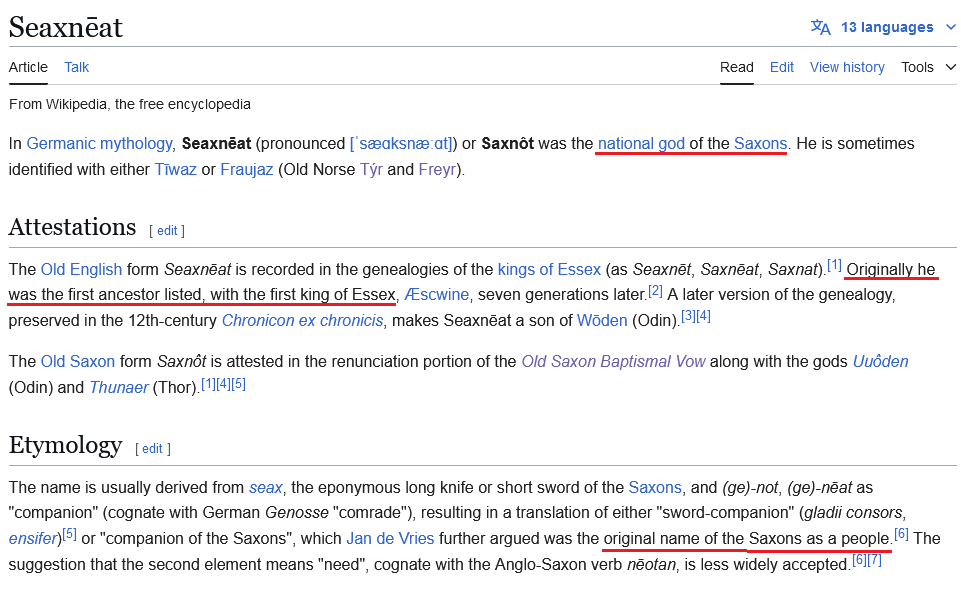The height and width of the screenshot is (601, 961).
Task: Click the Chronicon ex chronicis link
Action: [302, 320]
